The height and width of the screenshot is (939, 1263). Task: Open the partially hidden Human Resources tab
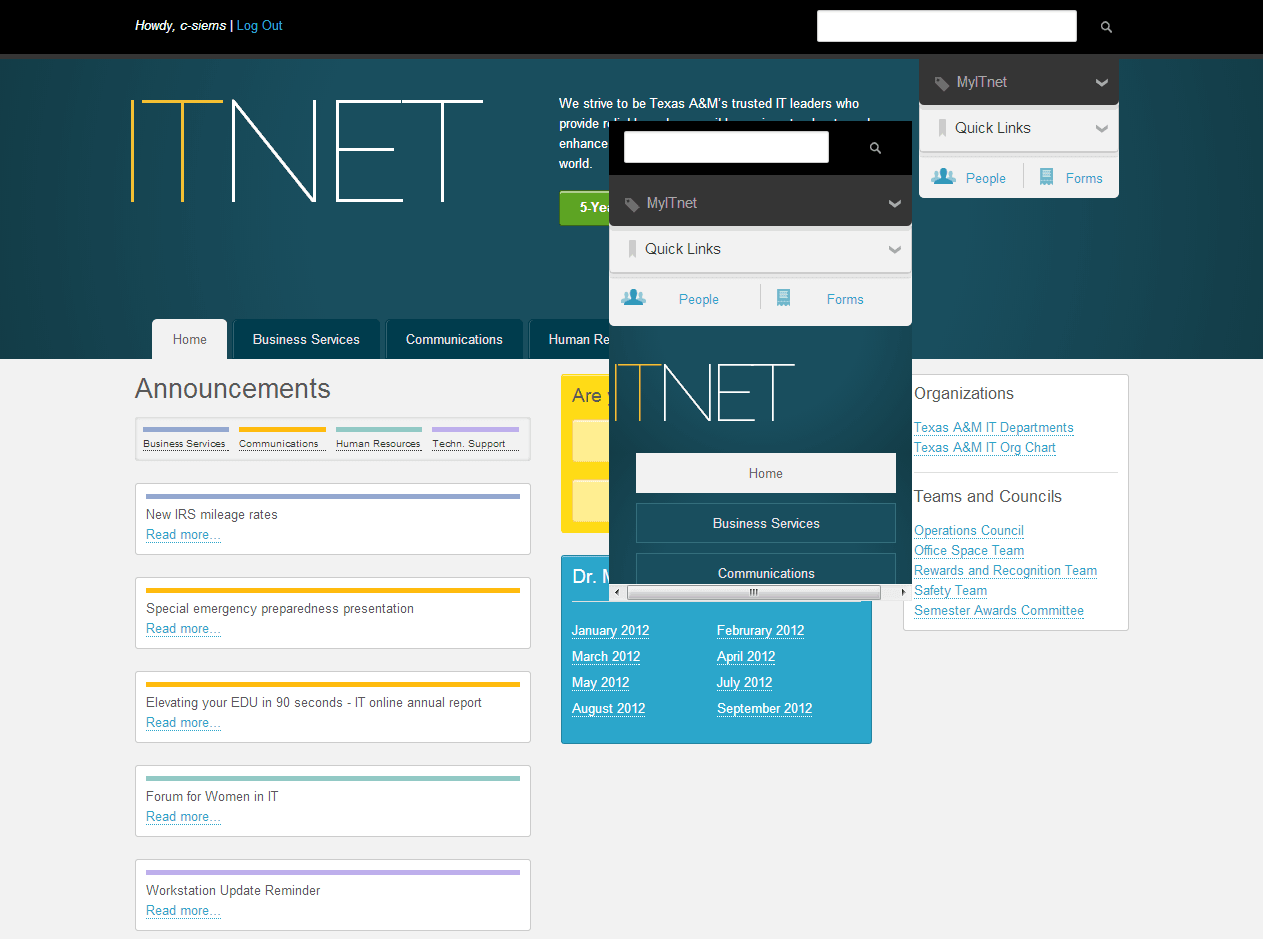click(x=569, y=339)
